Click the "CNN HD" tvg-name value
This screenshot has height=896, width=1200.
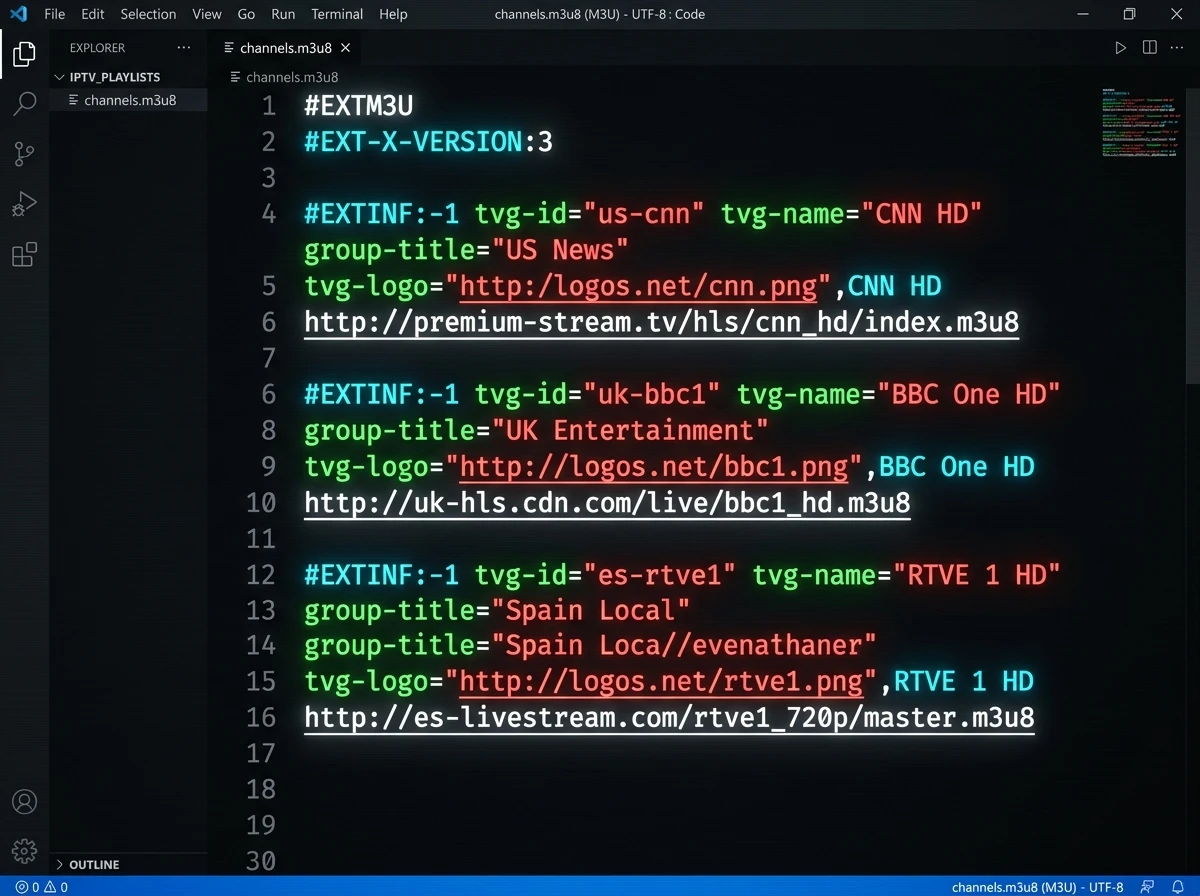point(923,214)
